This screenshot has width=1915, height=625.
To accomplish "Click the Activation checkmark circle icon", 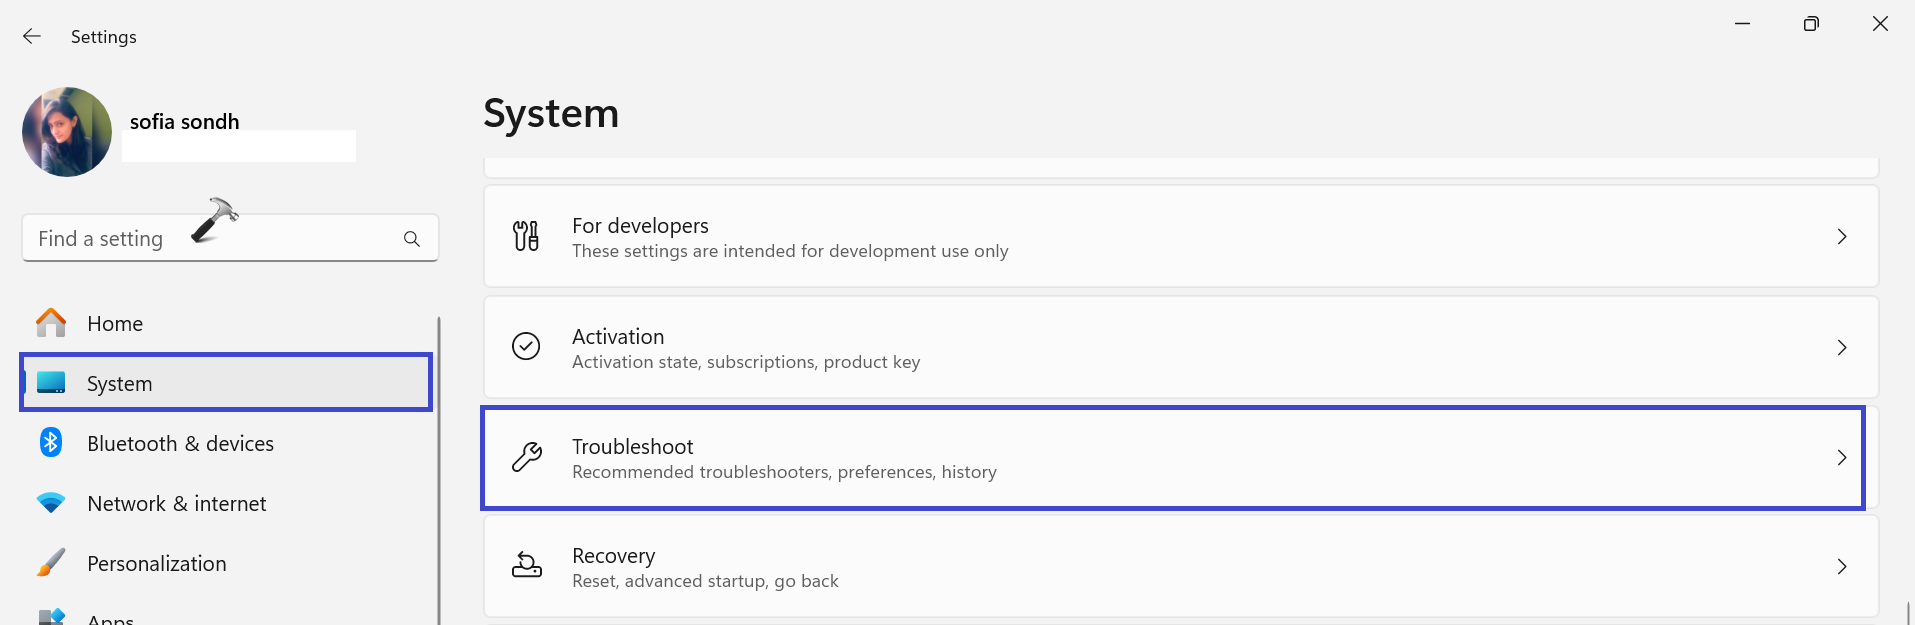I will click(x=526, y=346).
